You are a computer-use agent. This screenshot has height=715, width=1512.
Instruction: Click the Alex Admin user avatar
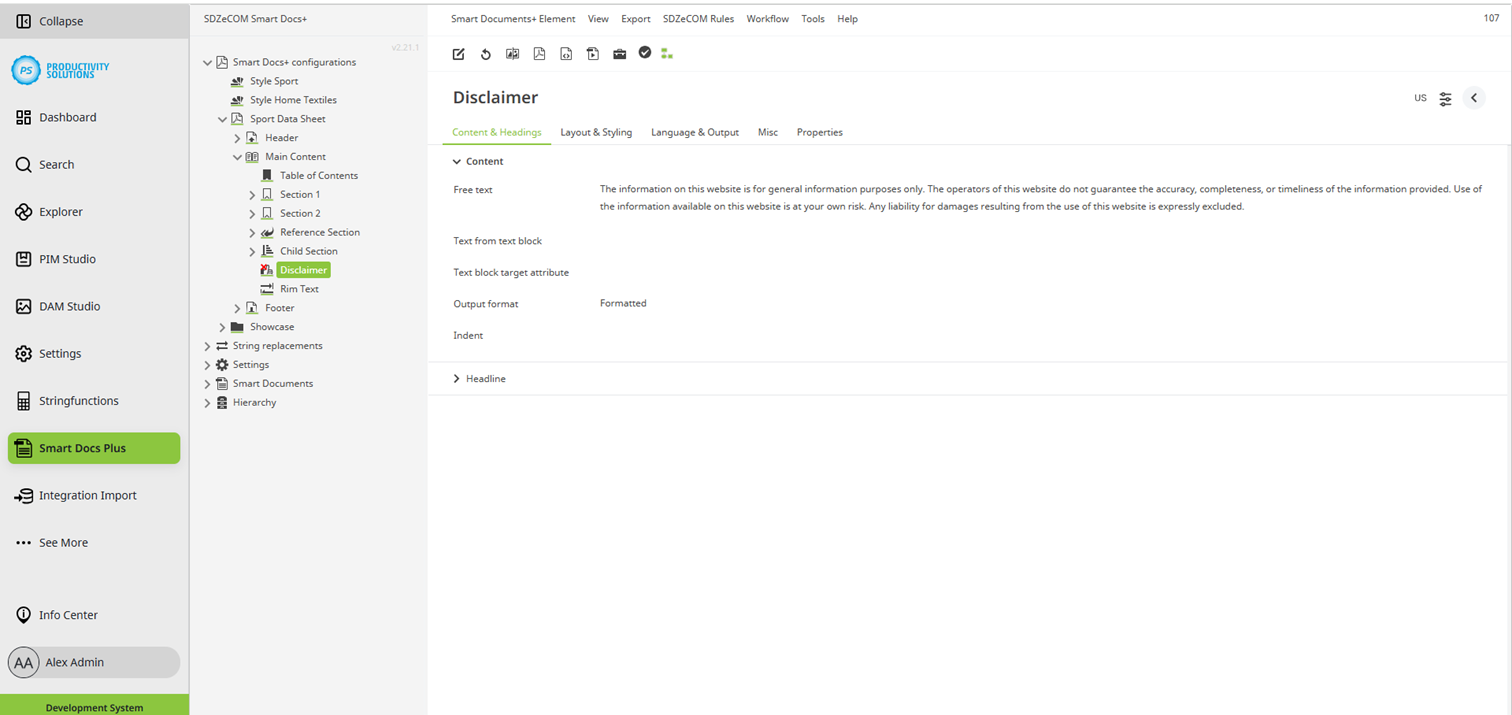click(x=24, y=662)
